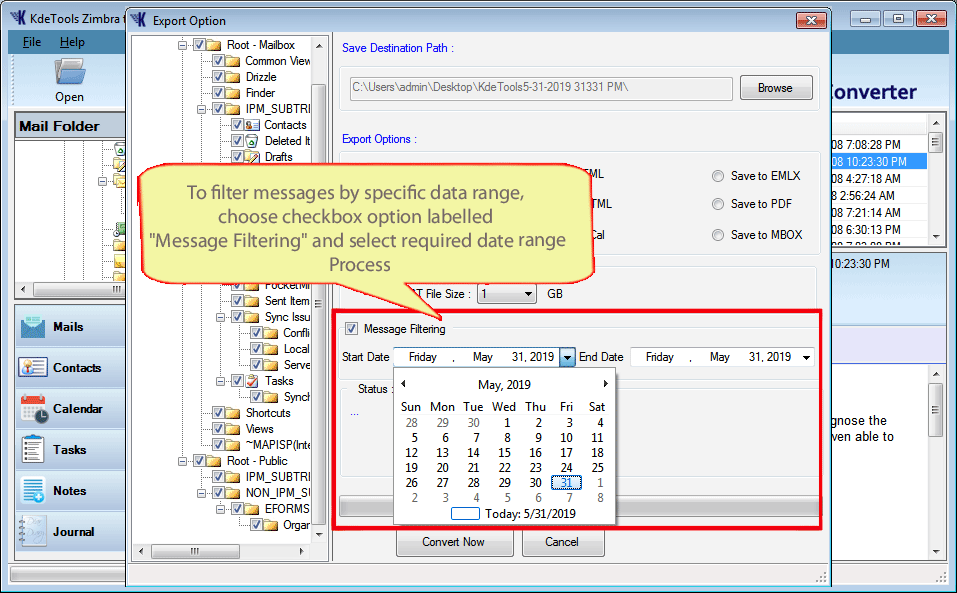Go to previous month in calendar
The height and width of the screenshot is (593, 957).
pos(403,384)
